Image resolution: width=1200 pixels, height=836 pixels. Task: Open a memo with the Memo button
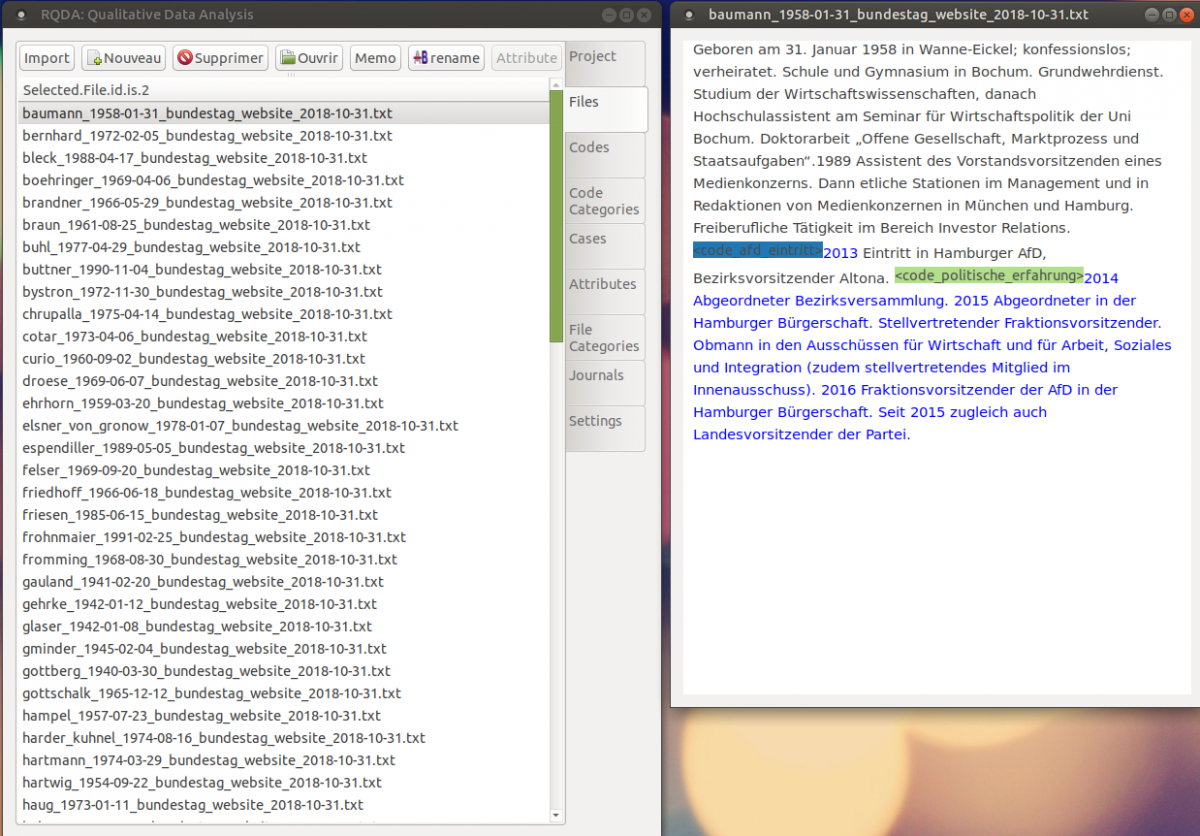point(375,58)
